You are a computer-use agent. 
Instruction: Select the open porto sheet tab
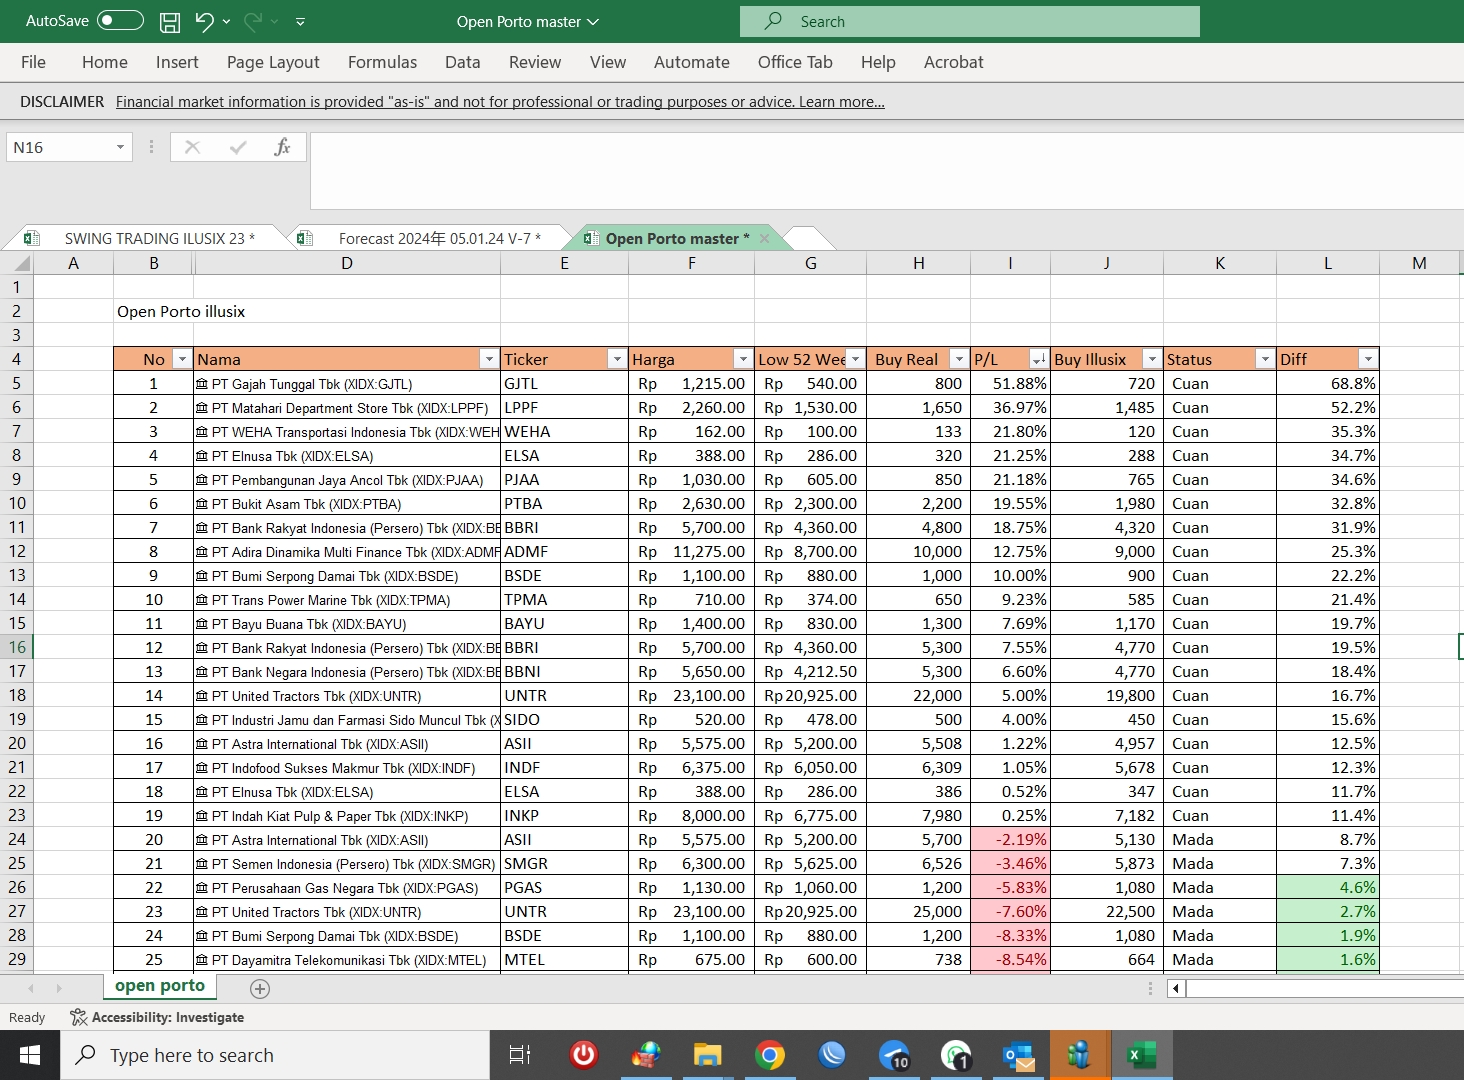pos(160,986)
